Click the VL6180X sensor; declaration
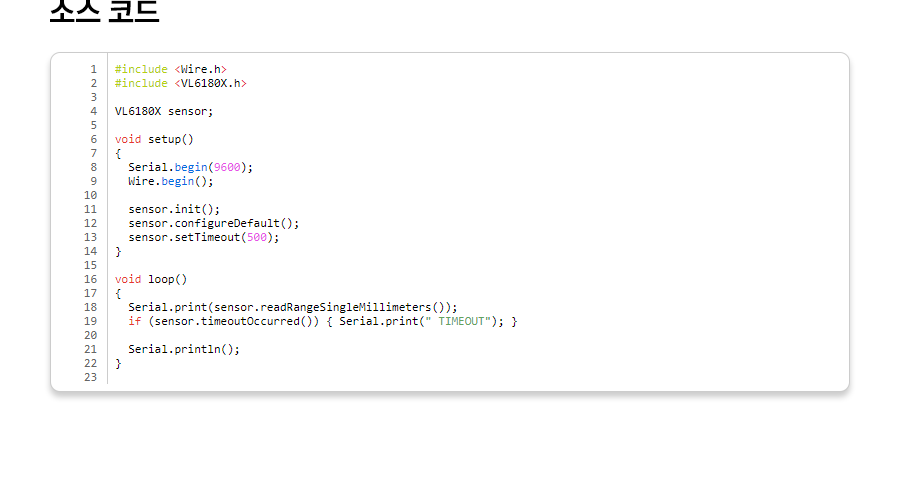 tap(164, 111)
